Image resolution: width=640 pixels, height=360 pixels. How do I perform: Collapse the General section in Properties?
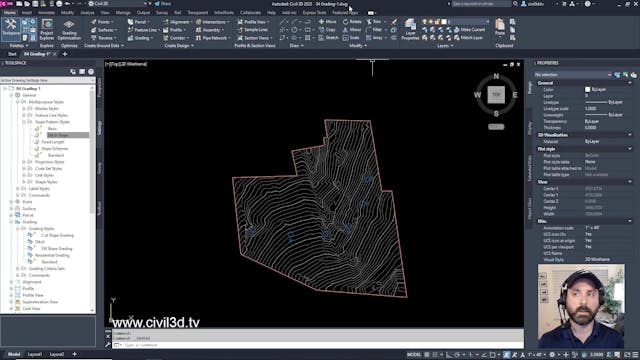(x=630, y=83)
